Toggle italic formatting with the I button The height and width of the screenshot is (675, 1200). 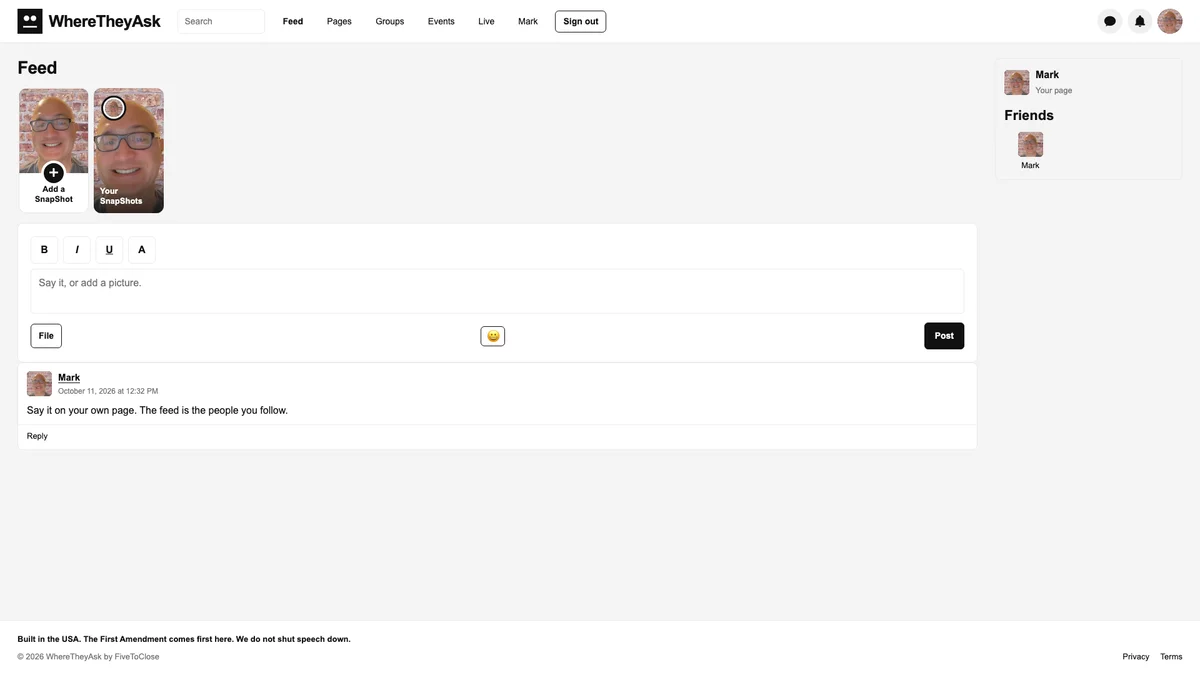[77, 250]
